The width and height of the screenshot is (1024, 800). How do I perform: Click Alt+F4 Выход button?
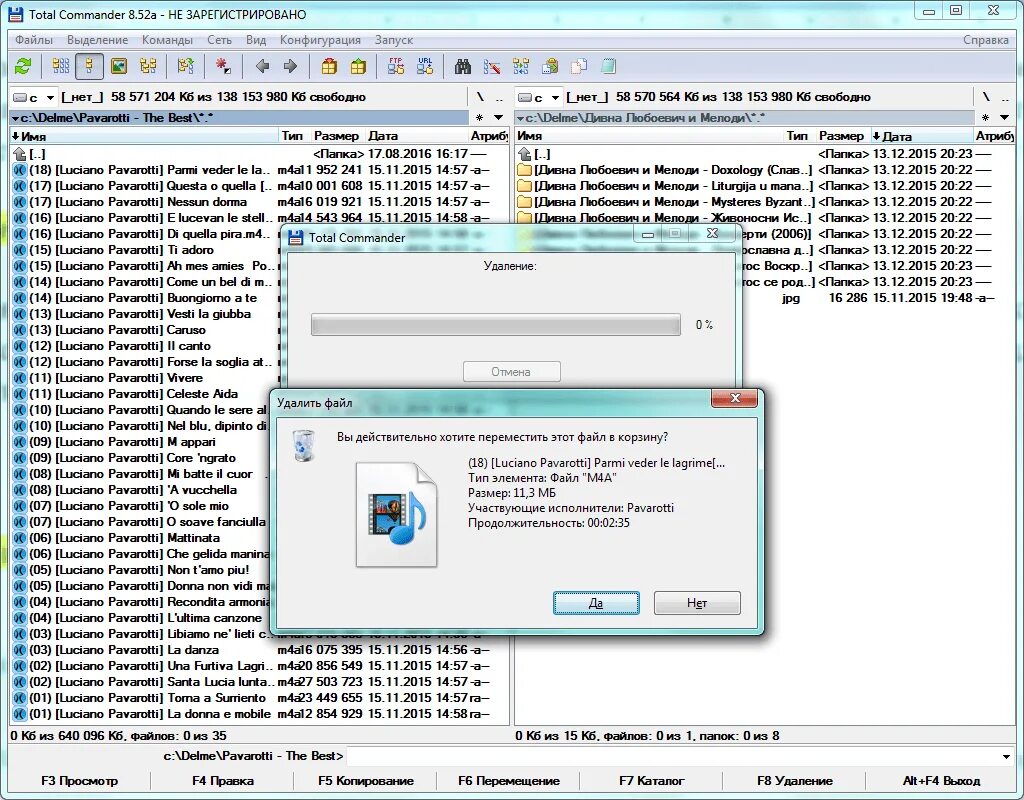(941, 780)
